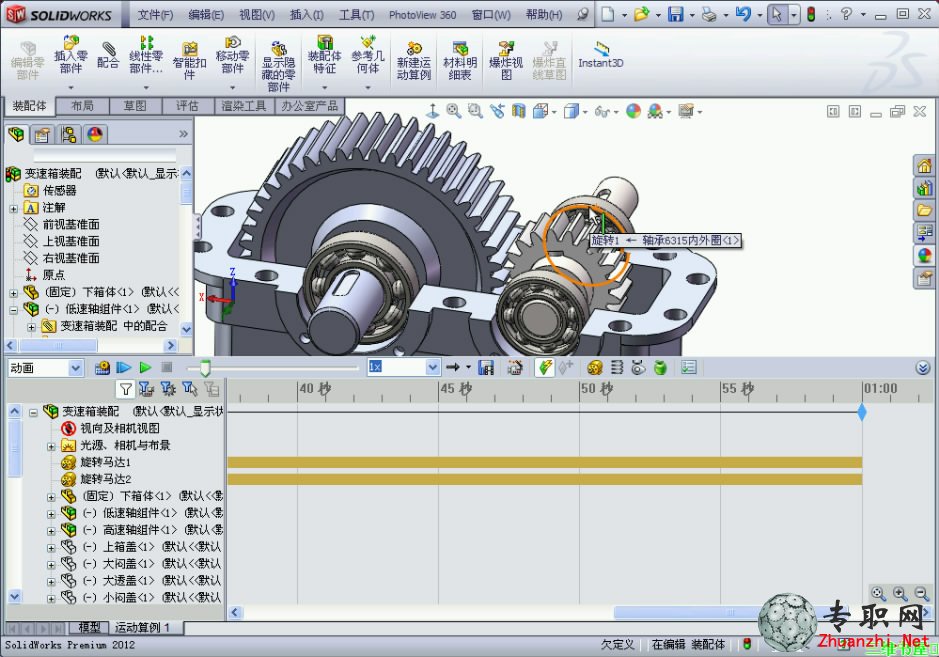The width and height of the screenshot is (939, 657).
Task: Click the Spring icon in motion toolbar
Action: coord(617,367)
